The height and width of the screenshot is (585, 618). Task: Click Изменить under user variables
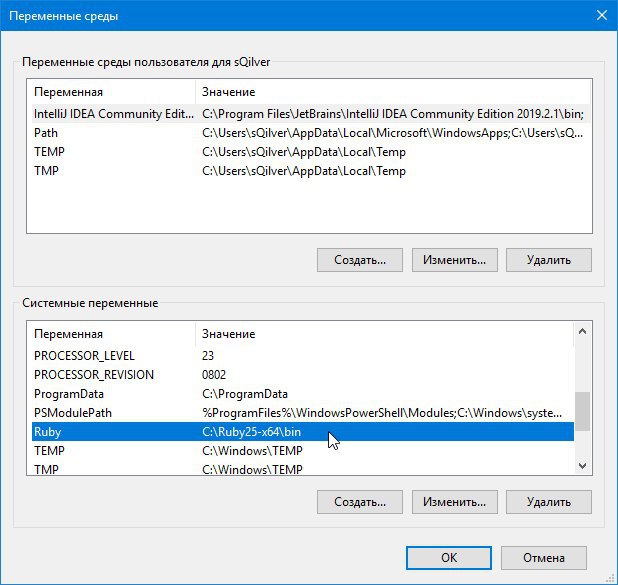click(x=454, y=260)
